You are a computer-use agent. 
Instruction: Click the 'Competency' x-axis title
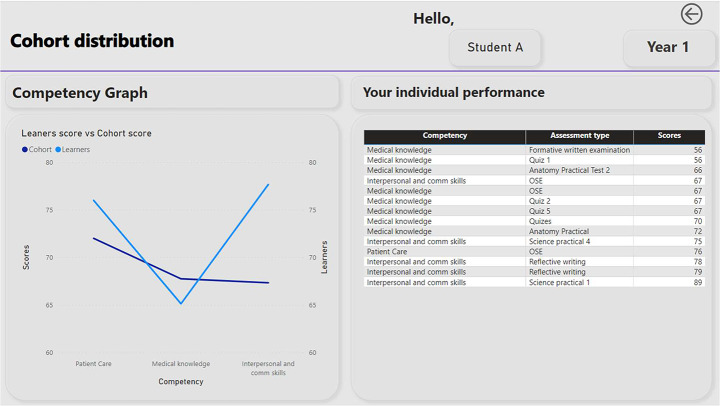pyautogui.click(x=181, y=382)
